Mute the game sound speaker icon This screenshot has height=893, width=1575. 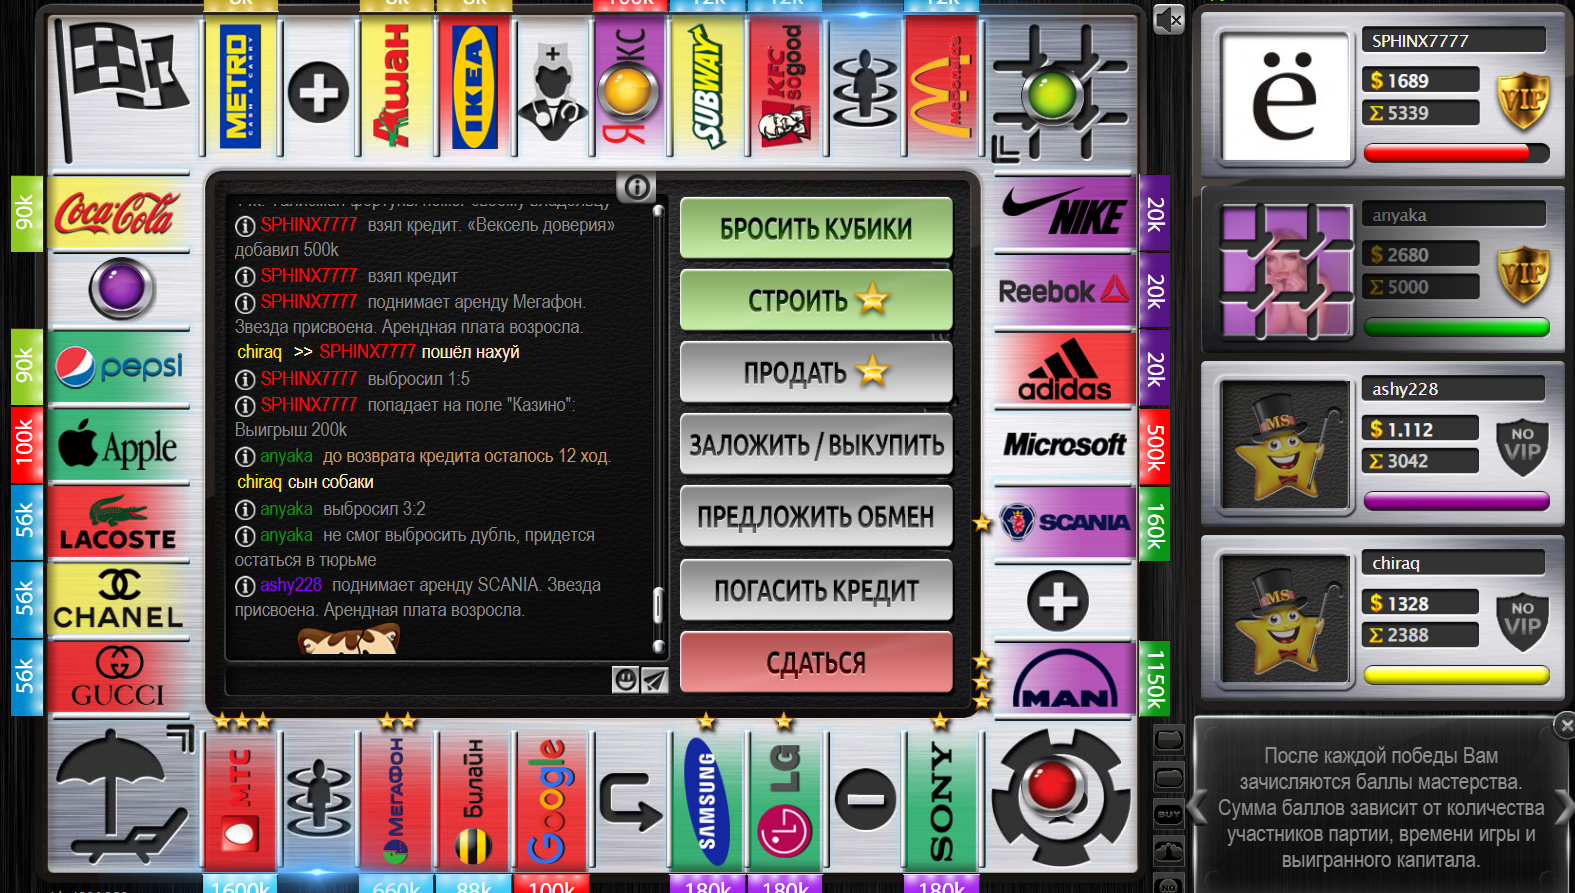(x=1168, y=19)
